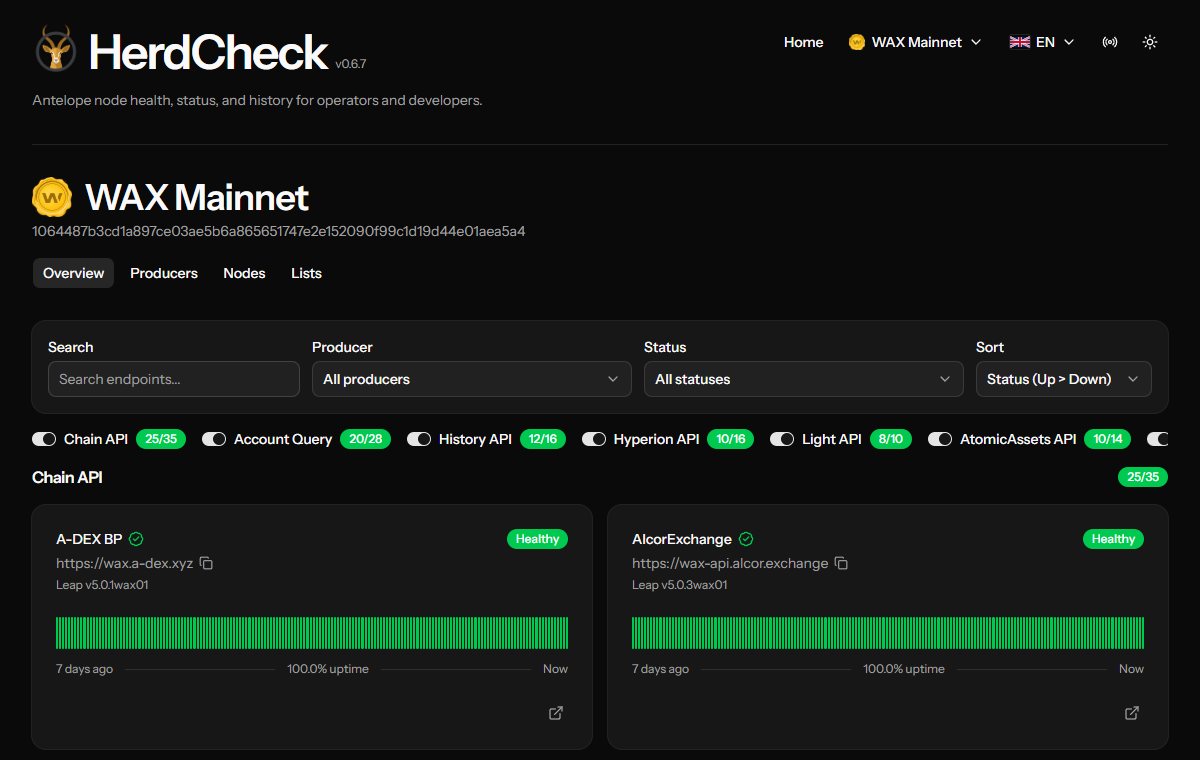Click the HerdCheck antelope logo
This screenshot has width=1200, height=760.
55,49
